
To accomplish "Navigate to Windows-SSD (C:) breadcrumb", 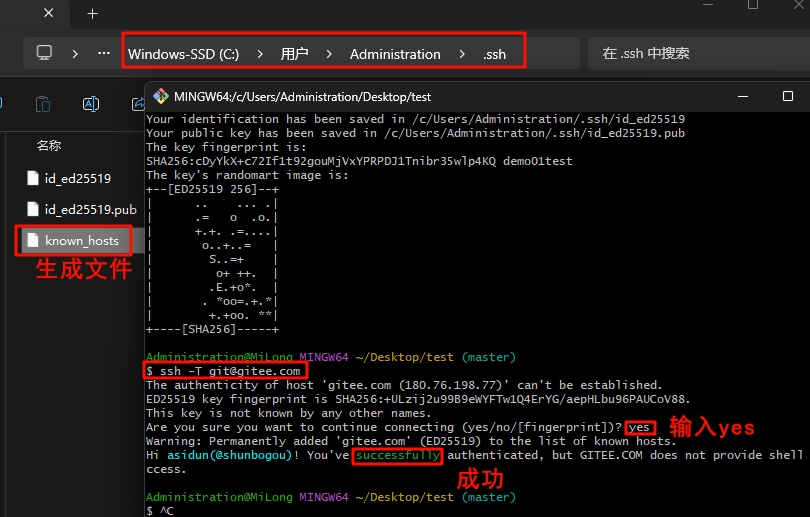I will pos(183,54).
